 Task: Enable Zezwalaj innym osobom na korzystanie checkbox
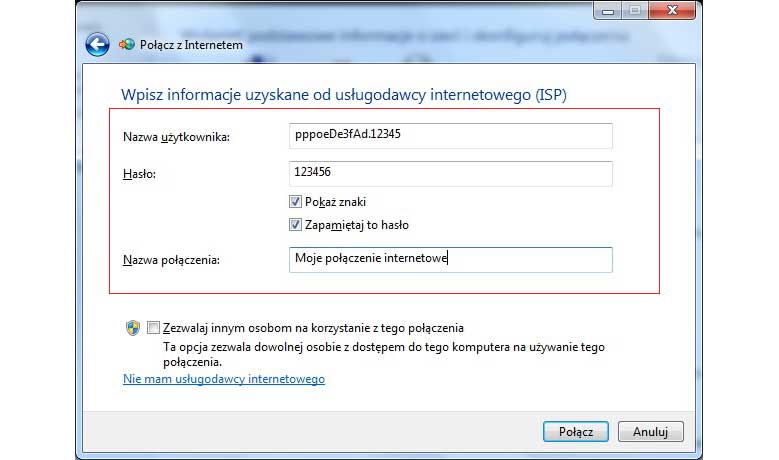coord(153,328)
